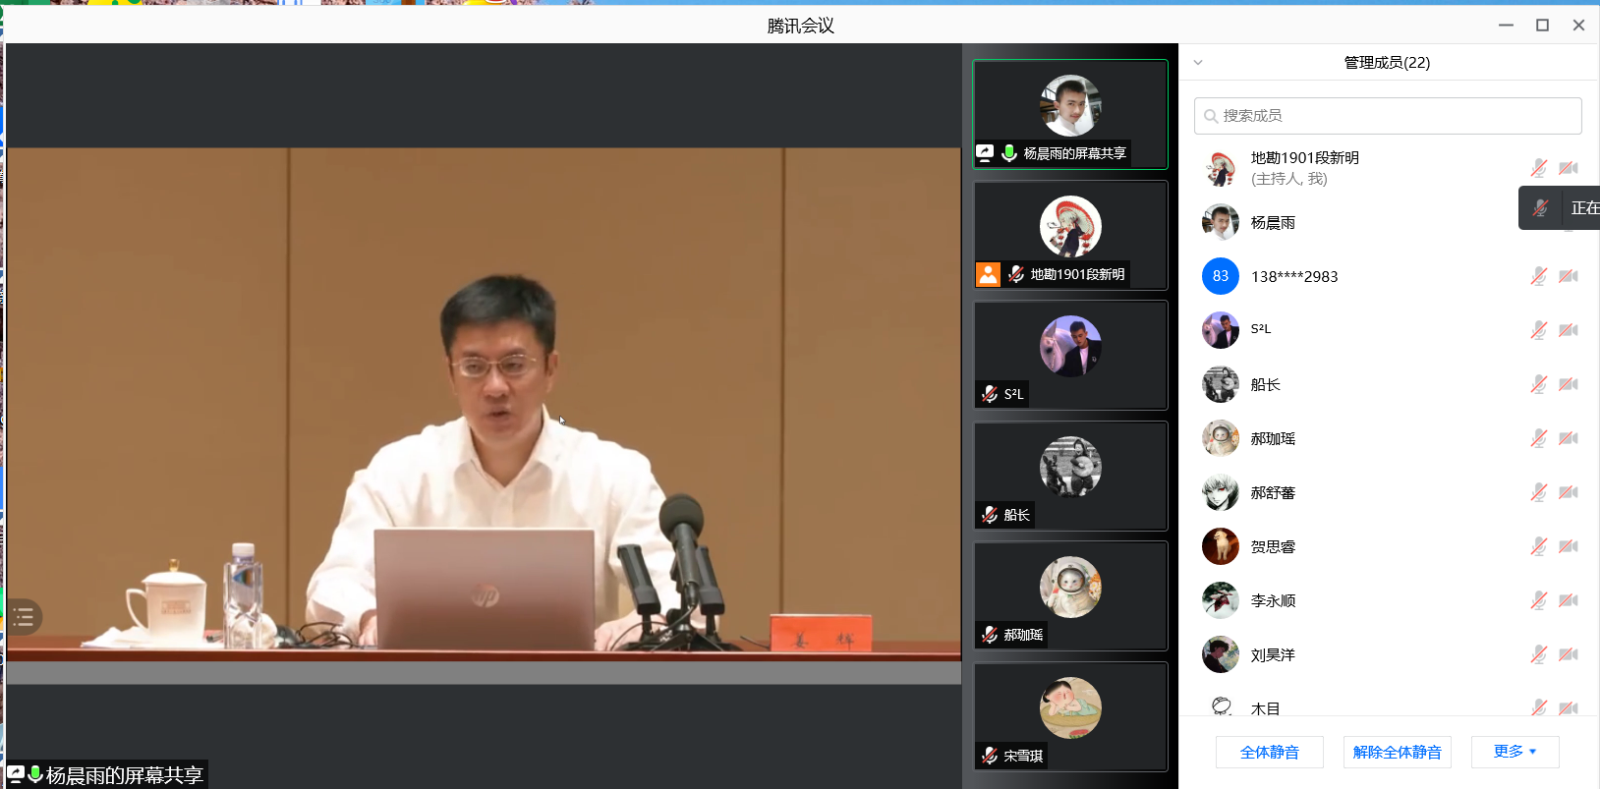
Task: Click the floating list menu icon on video
Action: pyautogui.click(x=23, y=617)
